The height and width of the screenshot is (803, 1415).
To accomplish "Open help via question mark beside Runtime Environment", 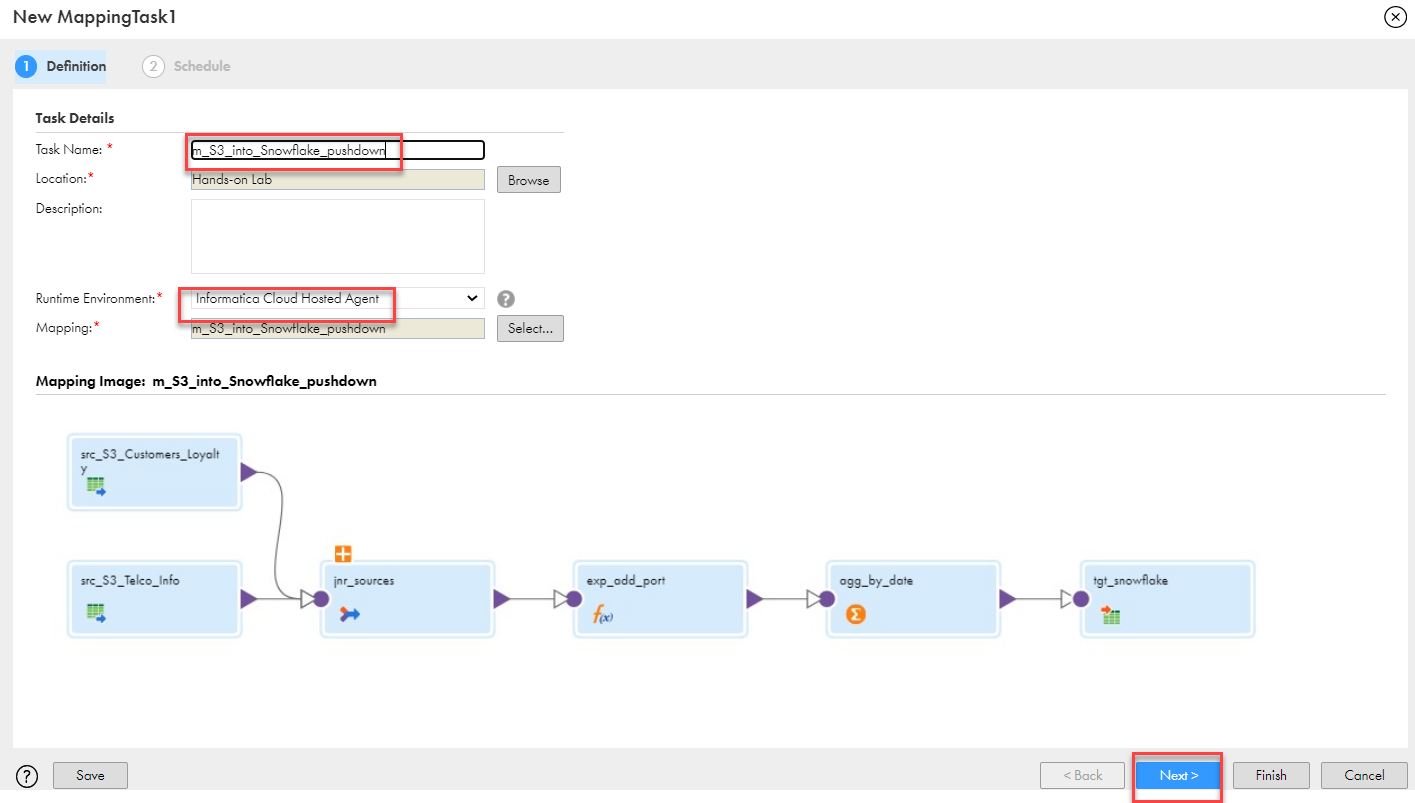I will [507, 298].
